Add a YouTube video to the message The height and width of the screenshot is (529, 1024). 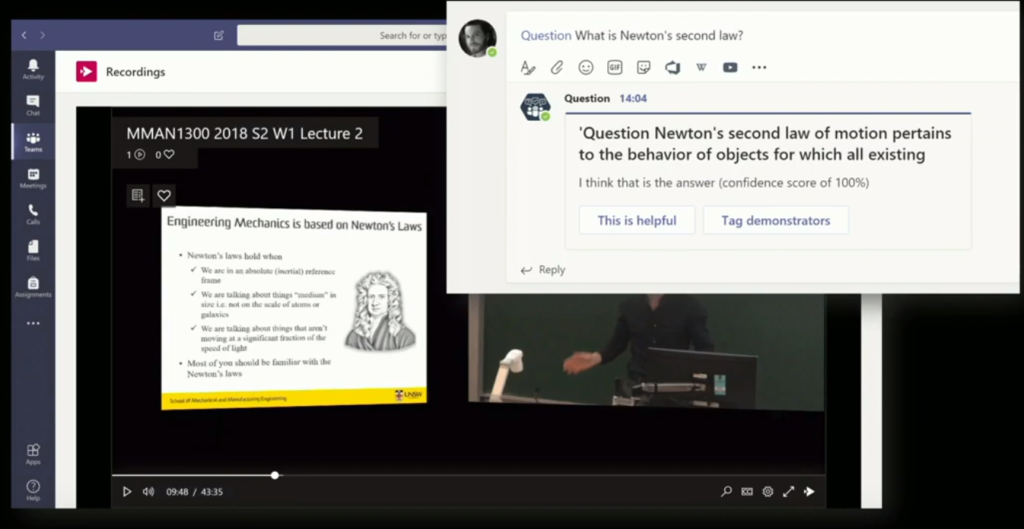(730, 67)
